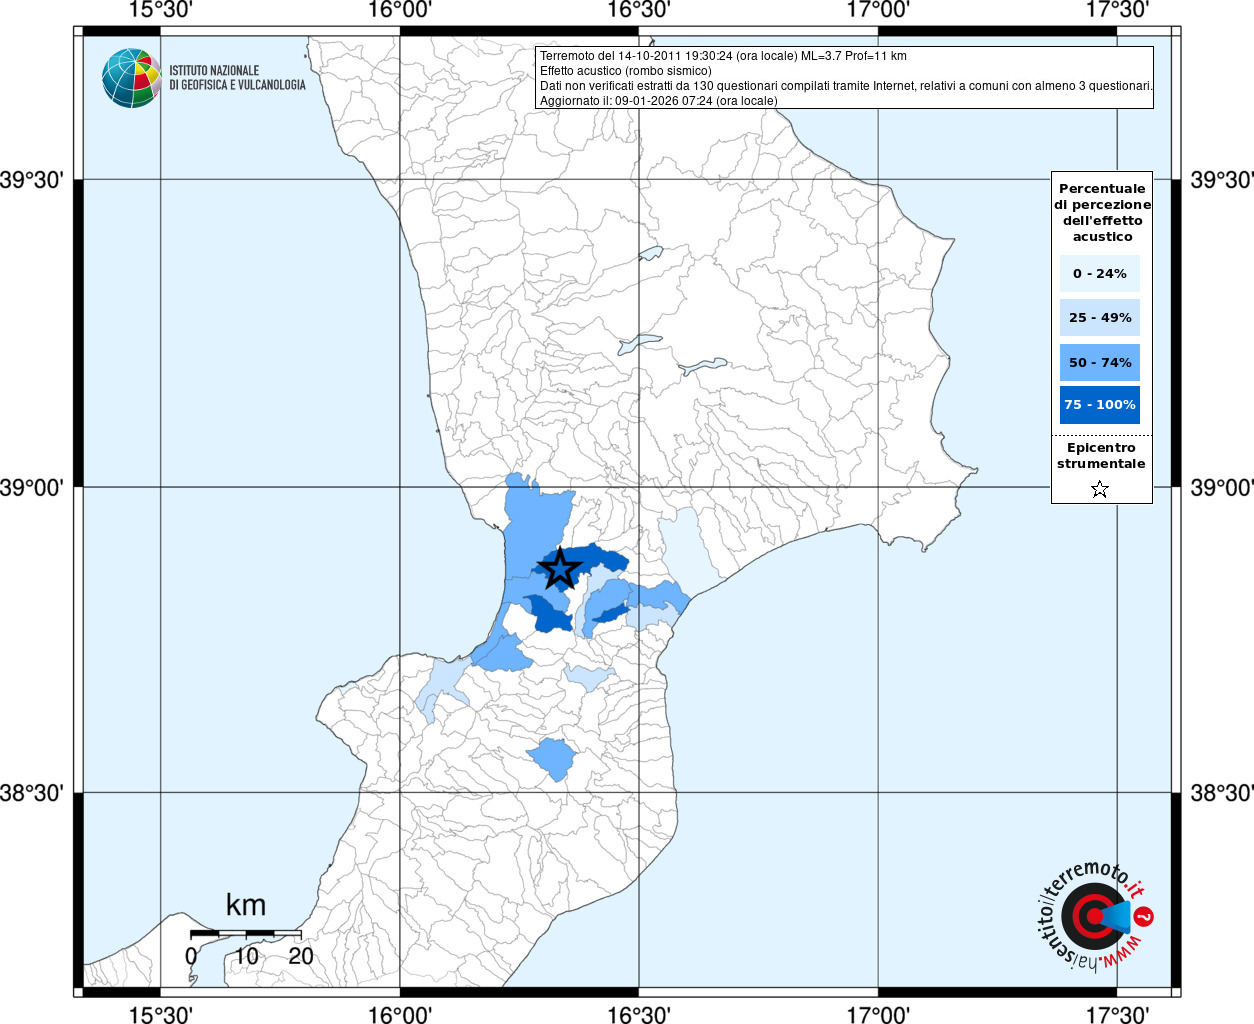This screenshot has width=1254, height=1024.
Task: Click the top axis label 17°00'
Action: (878, 10)
